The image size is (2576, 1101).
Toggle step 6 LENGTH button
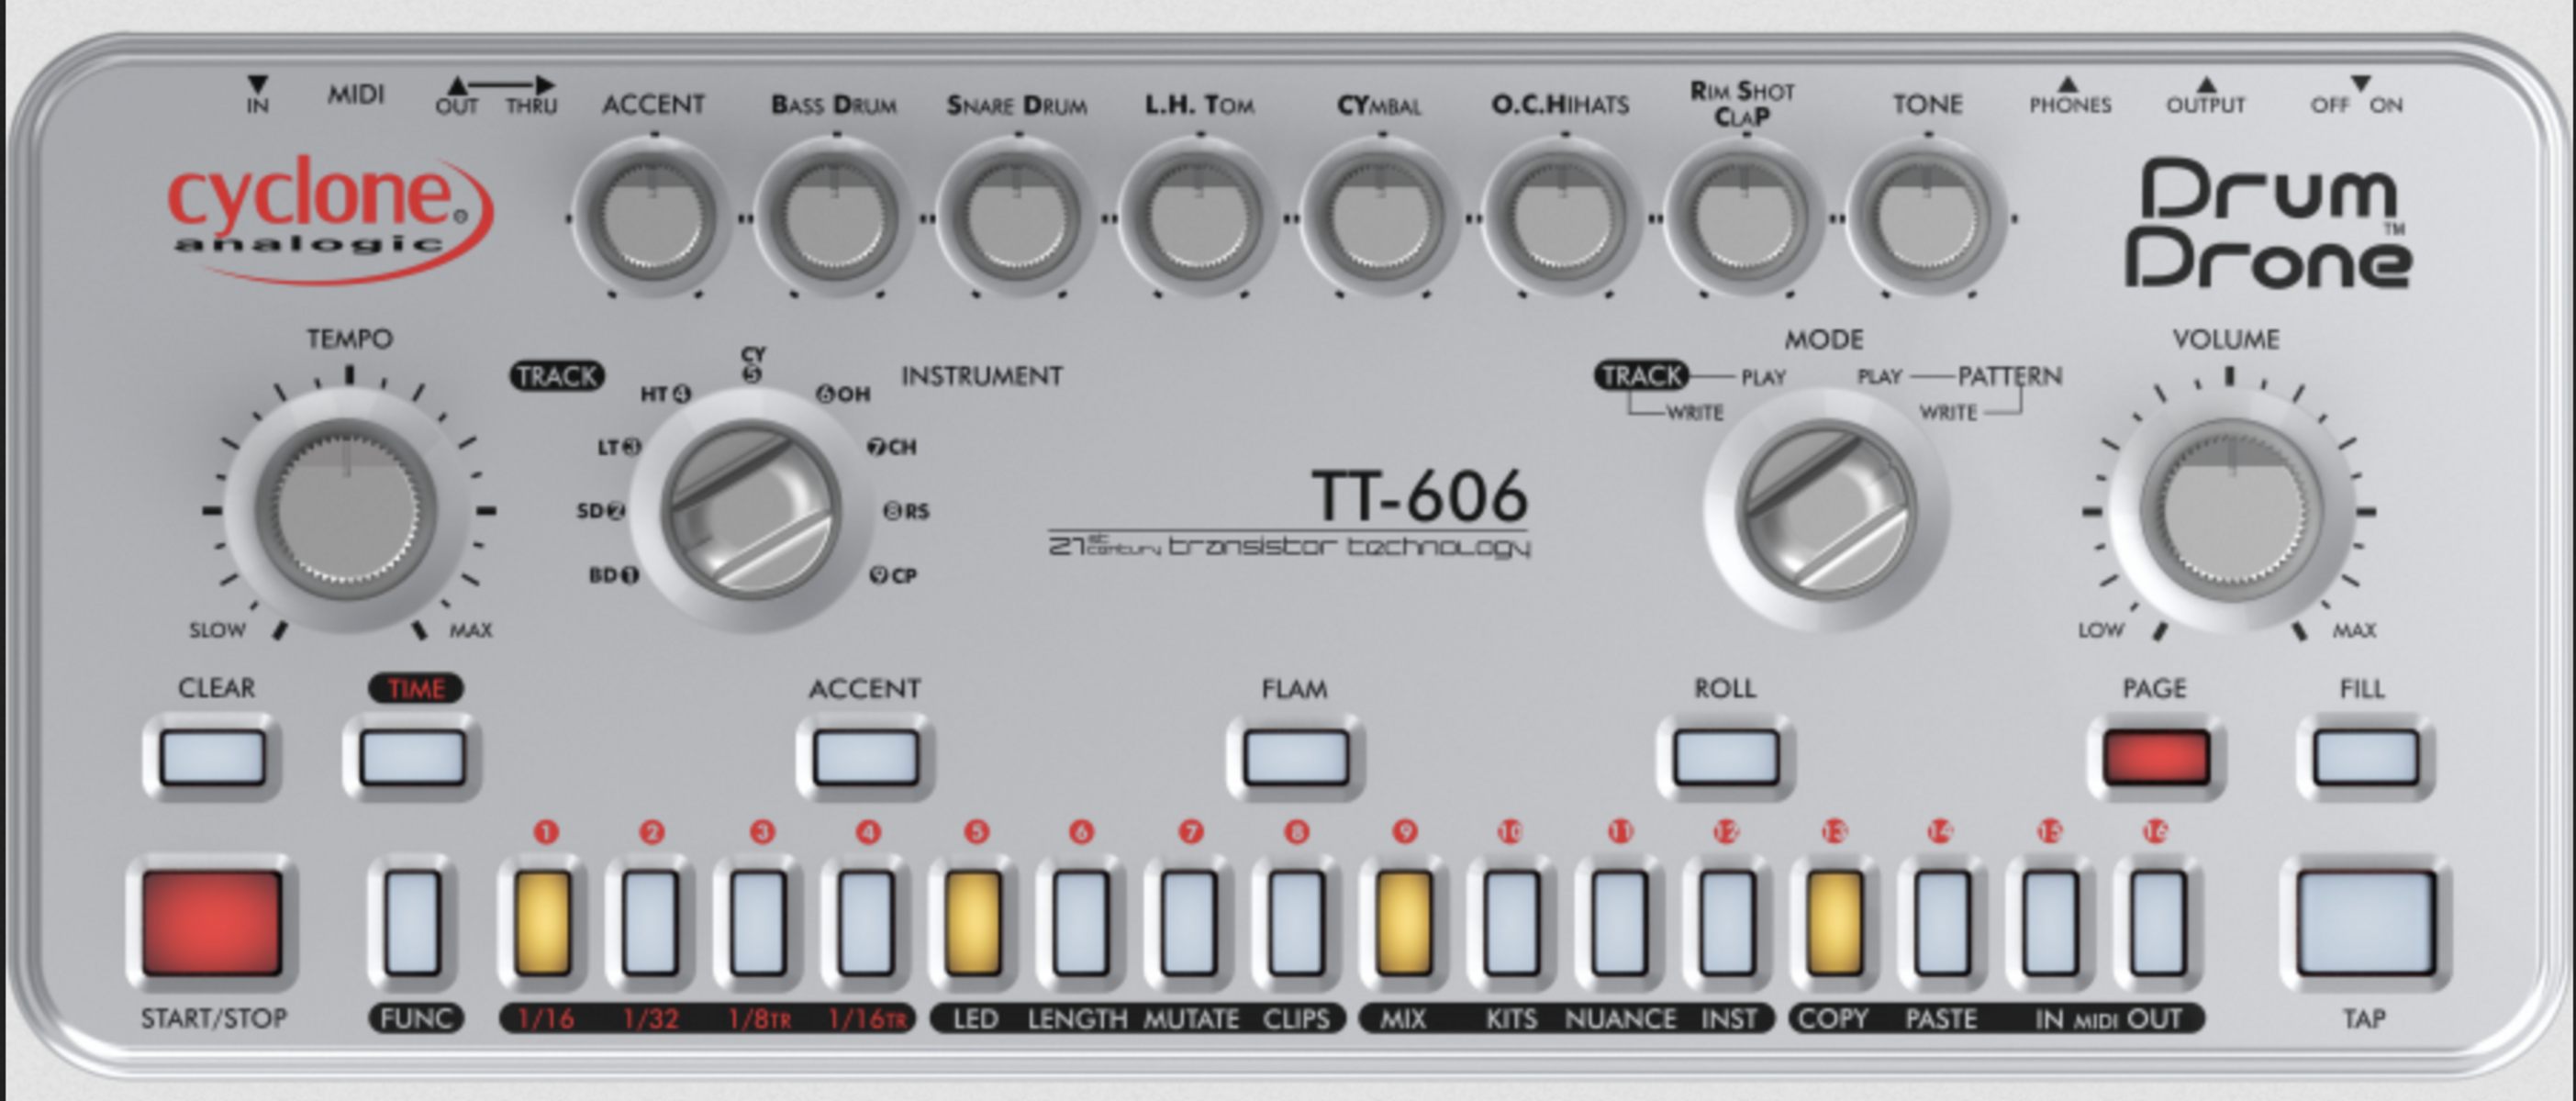1081,922
